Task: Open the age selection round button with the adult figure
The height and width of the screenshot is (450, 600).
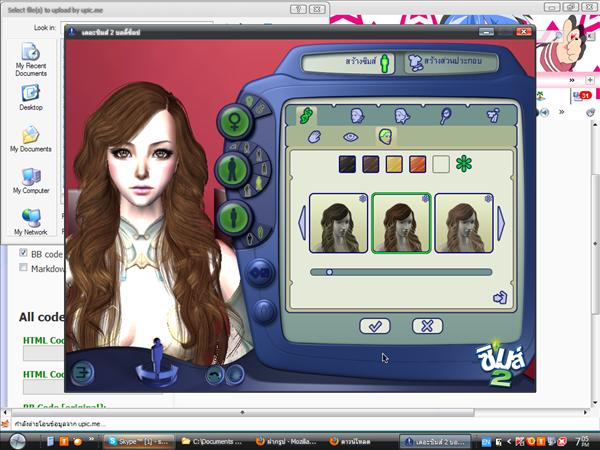Action: 232,169
